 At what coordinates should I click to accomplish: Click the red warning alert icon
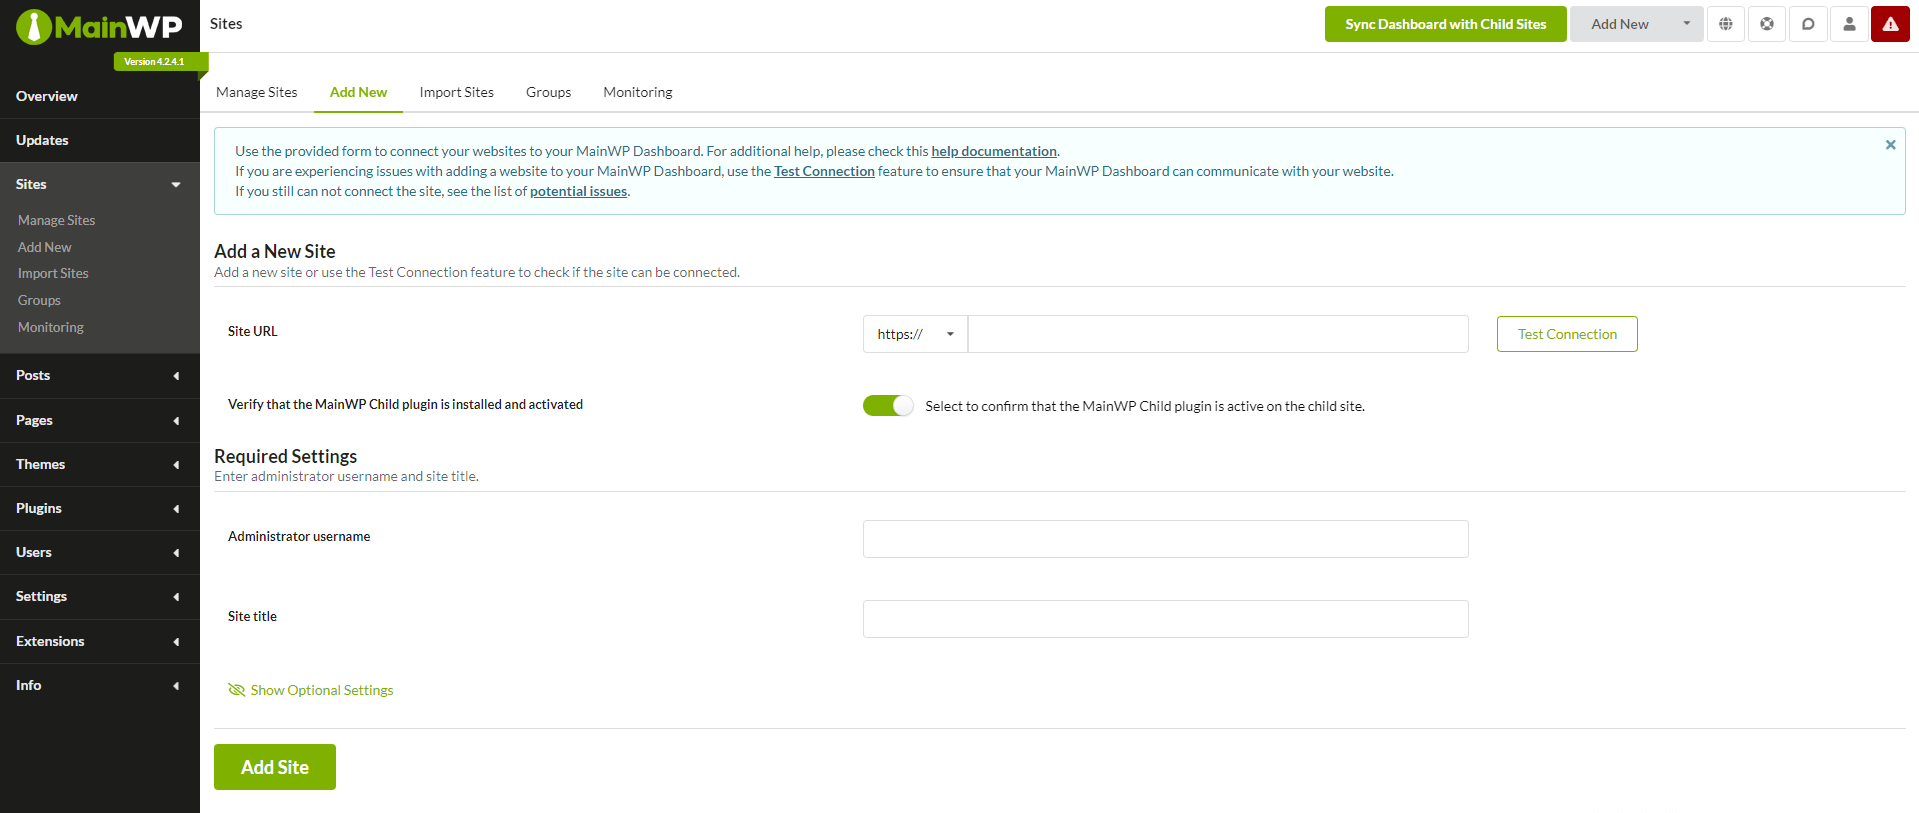click(1890, 24)
